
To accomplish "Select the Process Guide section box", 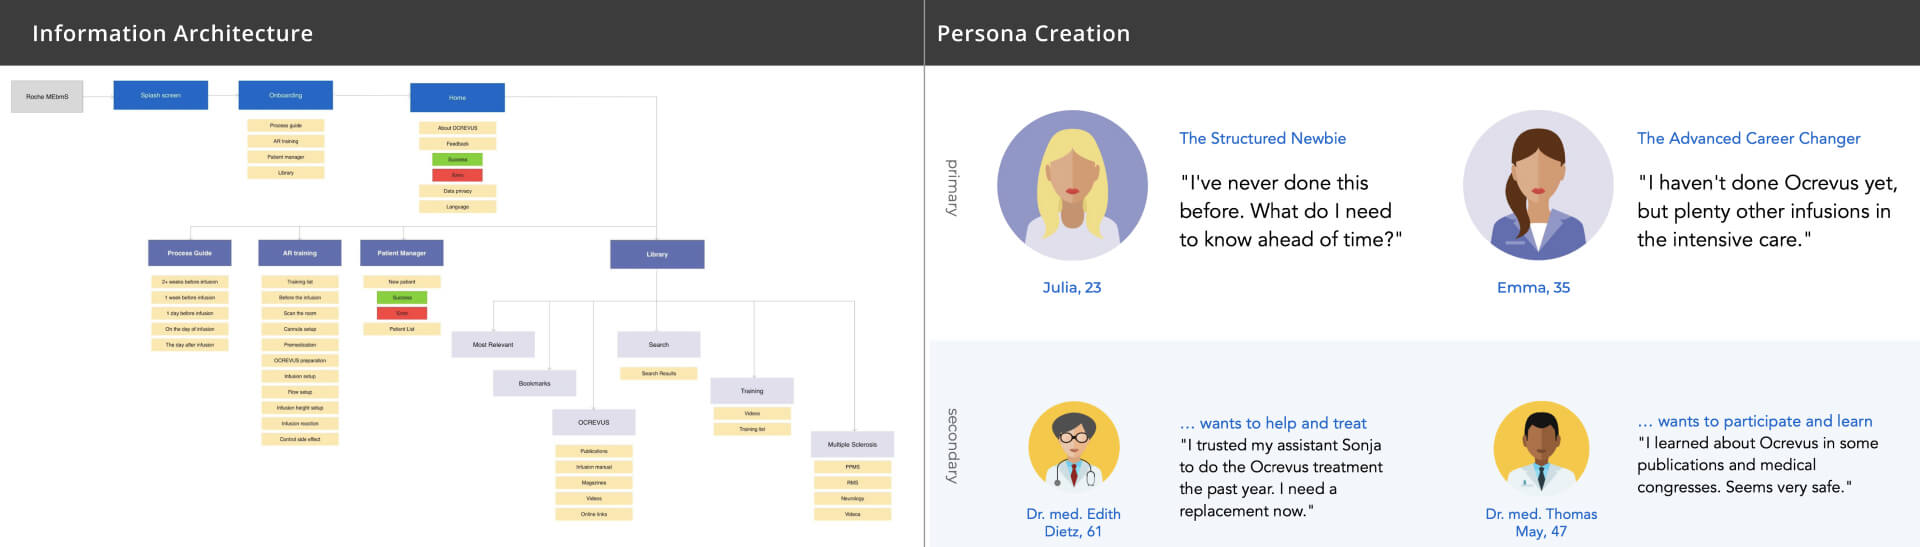I will pos(190,253).
